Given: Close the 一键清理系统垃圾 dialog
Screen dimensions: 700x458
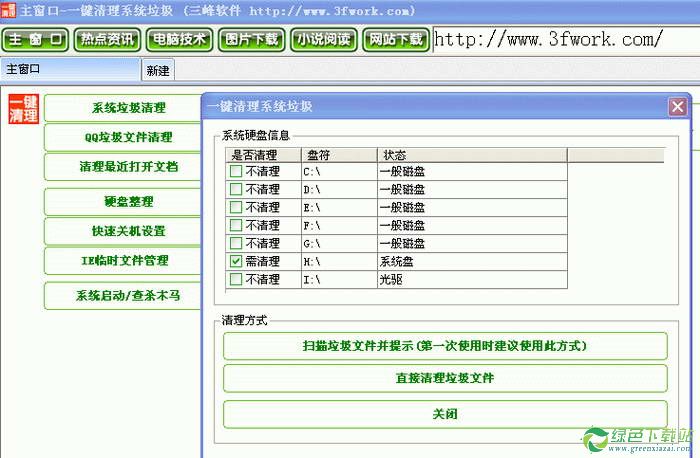Looking at the screenshot, I should (678, 106).
